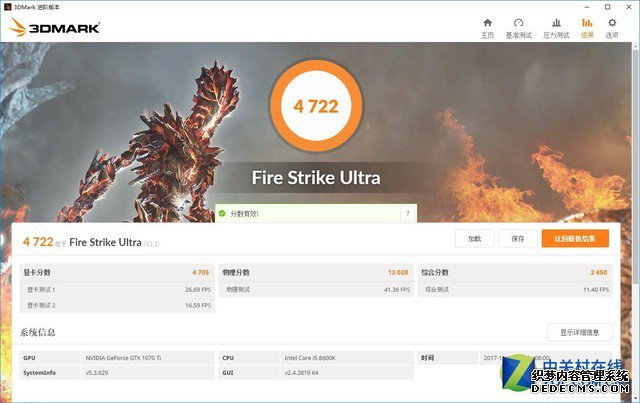Viewport: 640px width, 403px height.
Task: Click the 4 722 score circle
Action: tap(316, 106)
